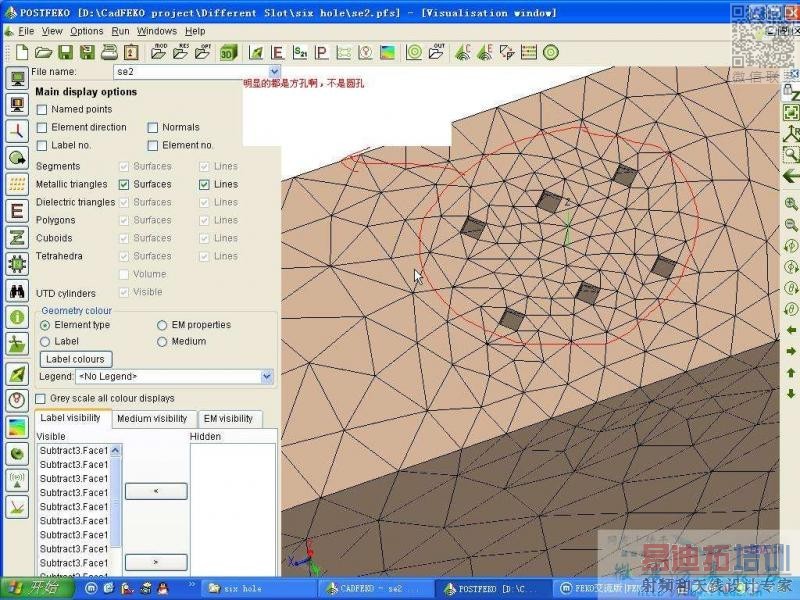Open the Run menu
The width and height of the screenshot is (800, 600).
(120, 31)
